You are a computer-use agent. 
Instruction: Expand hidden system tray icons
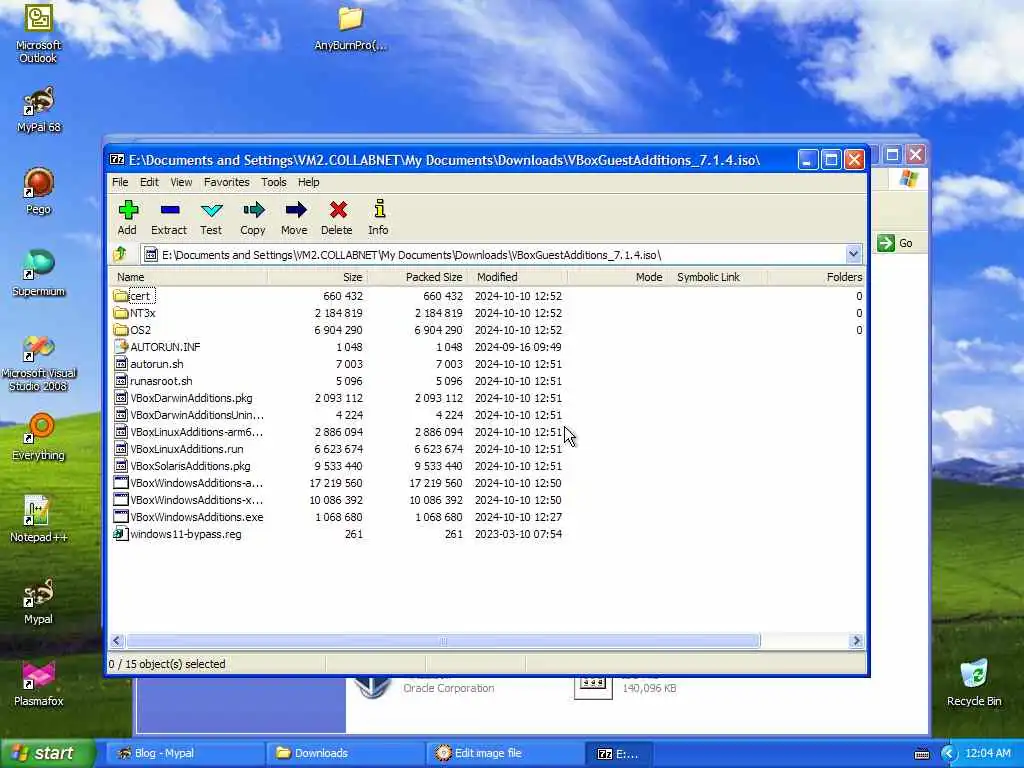(x=948, y=754)
